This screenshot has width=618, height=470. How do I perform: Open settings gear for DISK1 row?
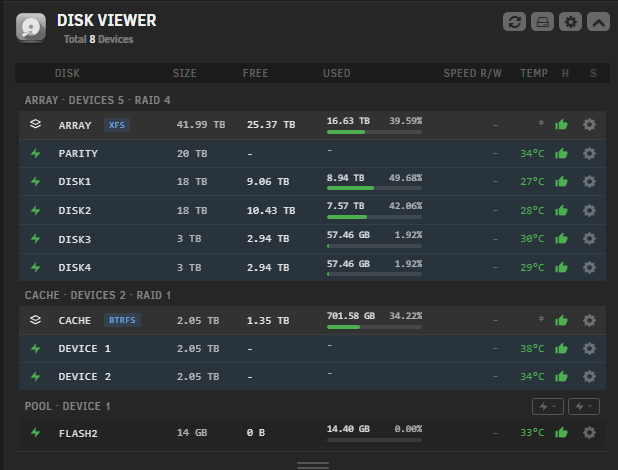589,181
